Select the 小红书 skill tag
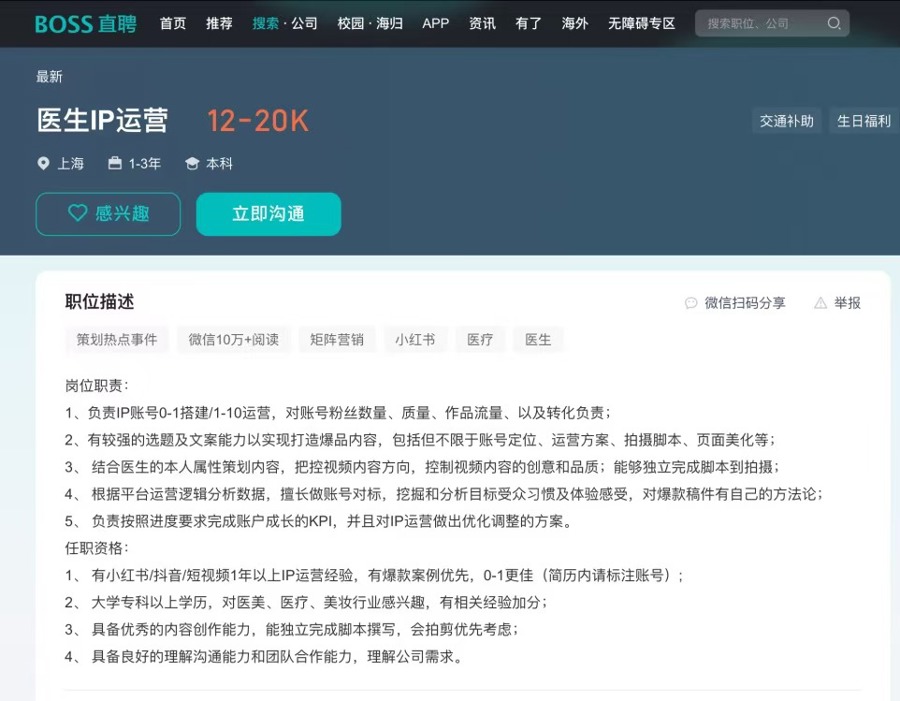Image resolution: width=900 pixels, height=701 pixels. [x=414, y=339]
